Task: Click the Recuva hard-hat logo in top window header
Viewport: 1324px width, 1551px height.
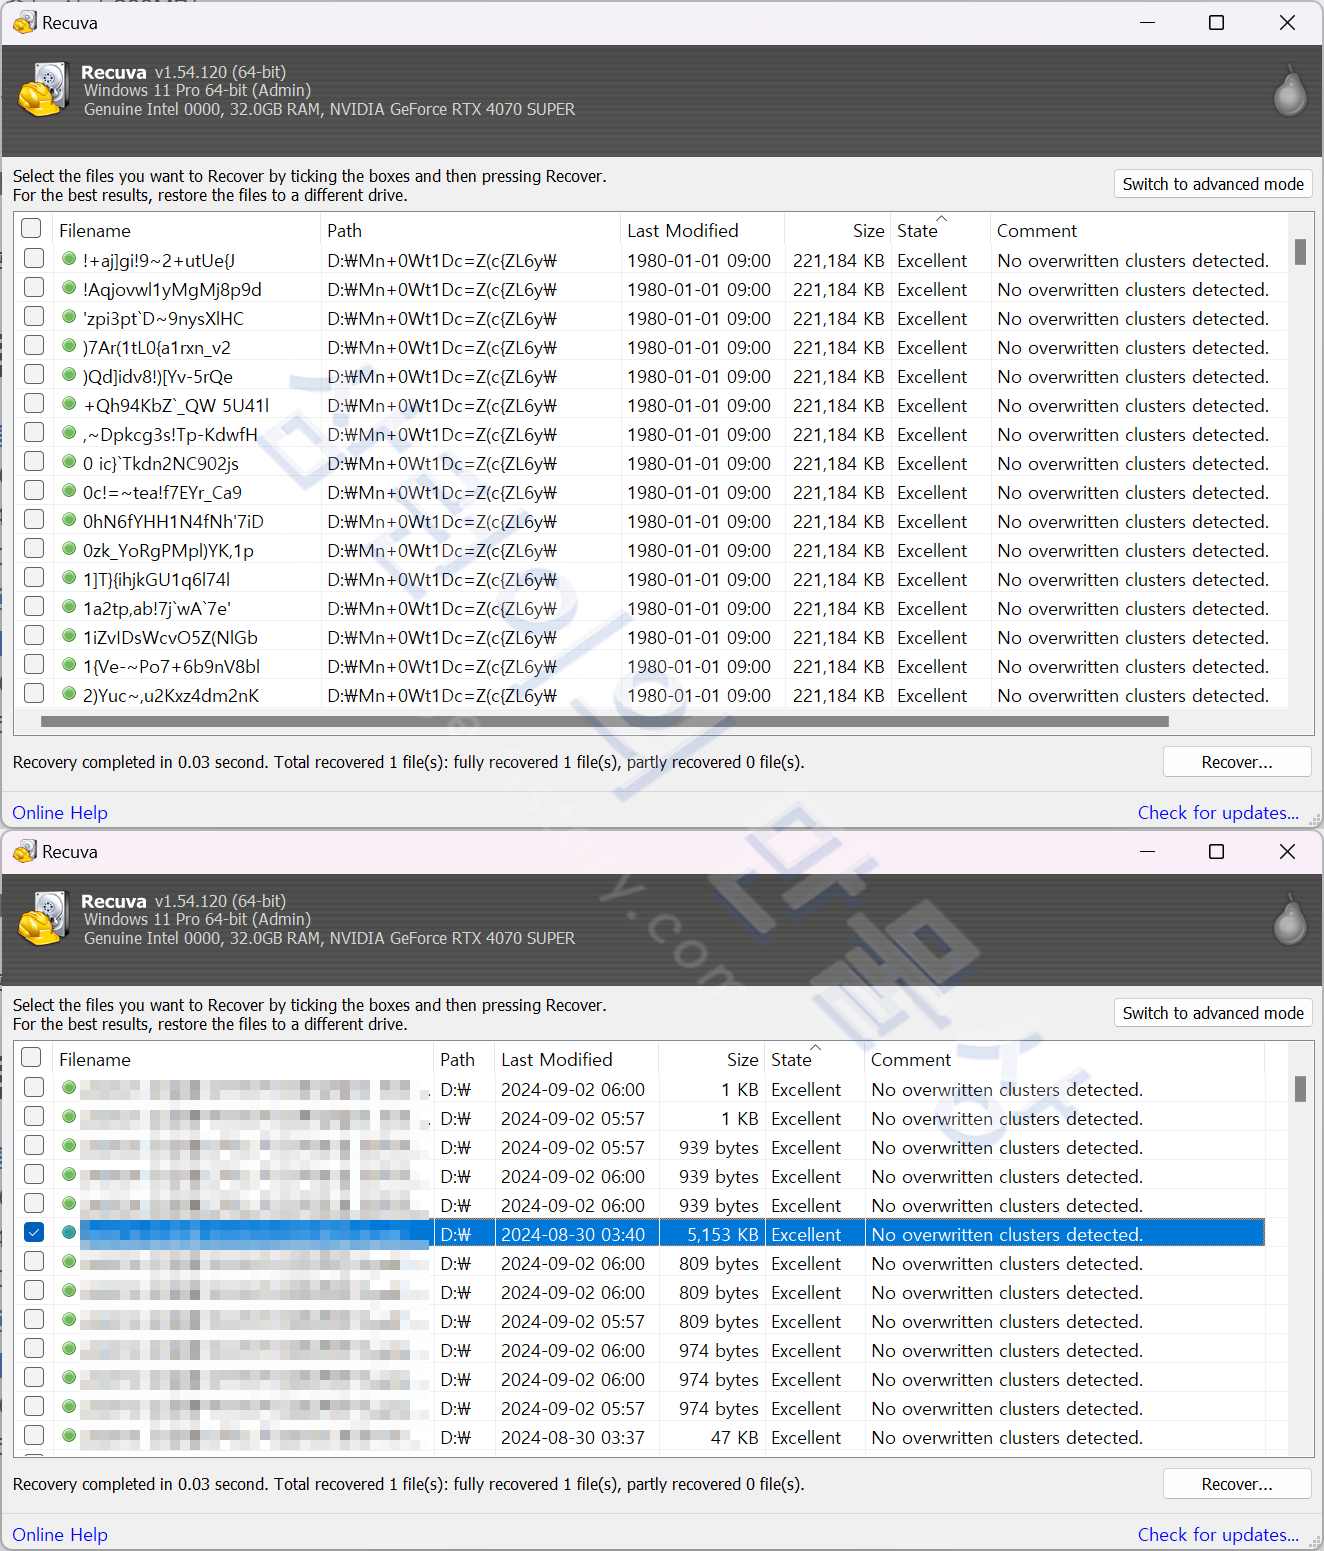Action: 43,89
